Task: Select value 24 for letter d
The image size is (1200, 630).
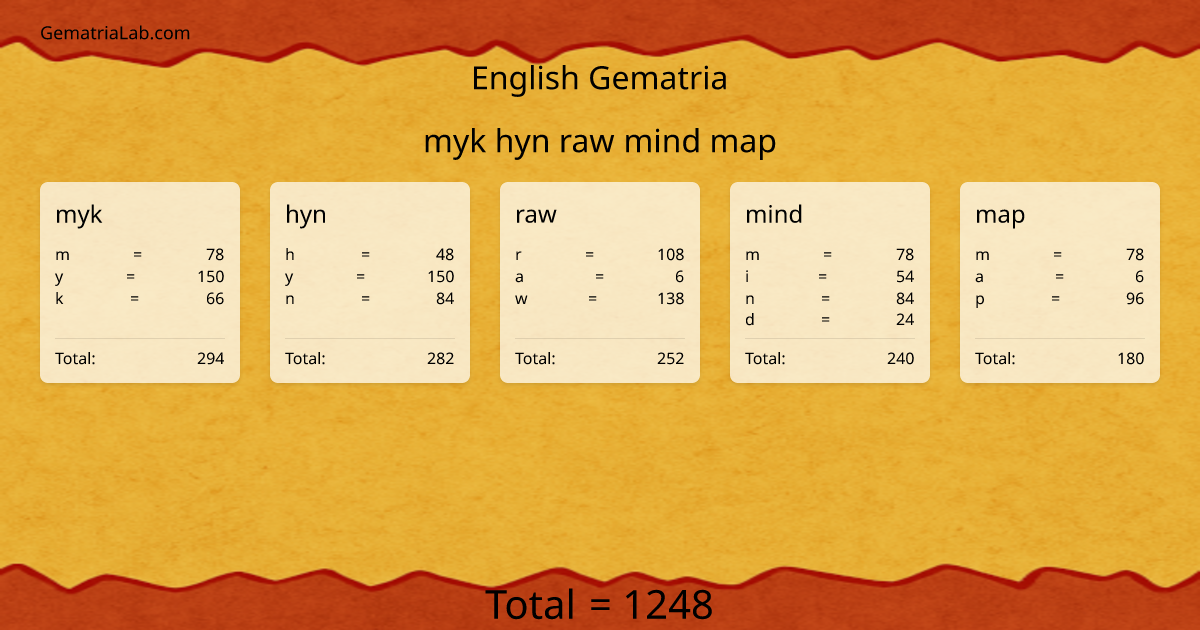Action: (905, 321)
